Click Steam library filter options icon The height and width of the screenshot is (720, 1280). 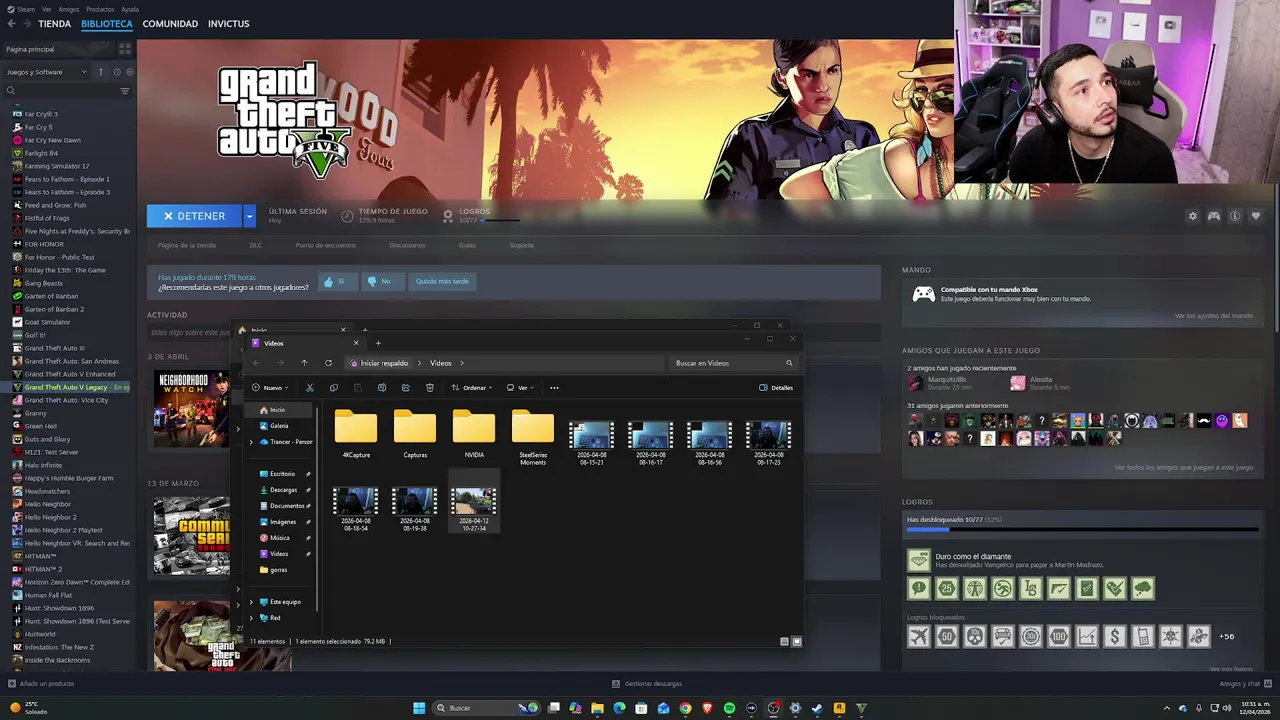coord(125,91)
